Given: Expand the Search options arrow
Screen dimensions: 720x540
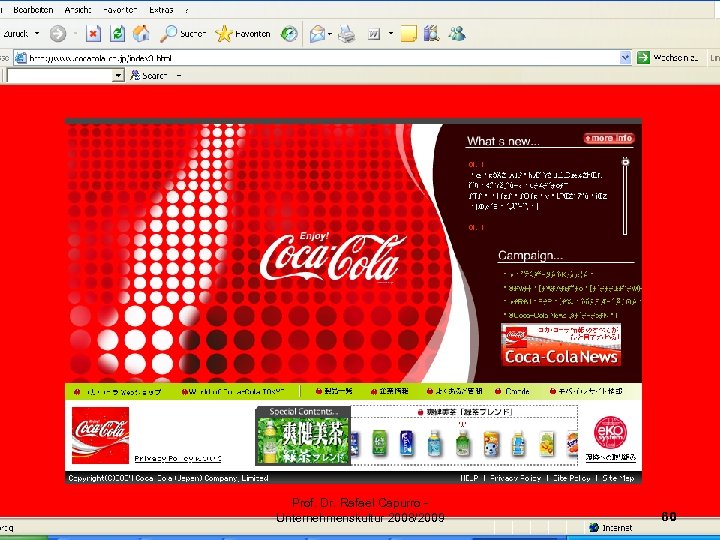Looking at the screenshot, I should pos(179,75).
